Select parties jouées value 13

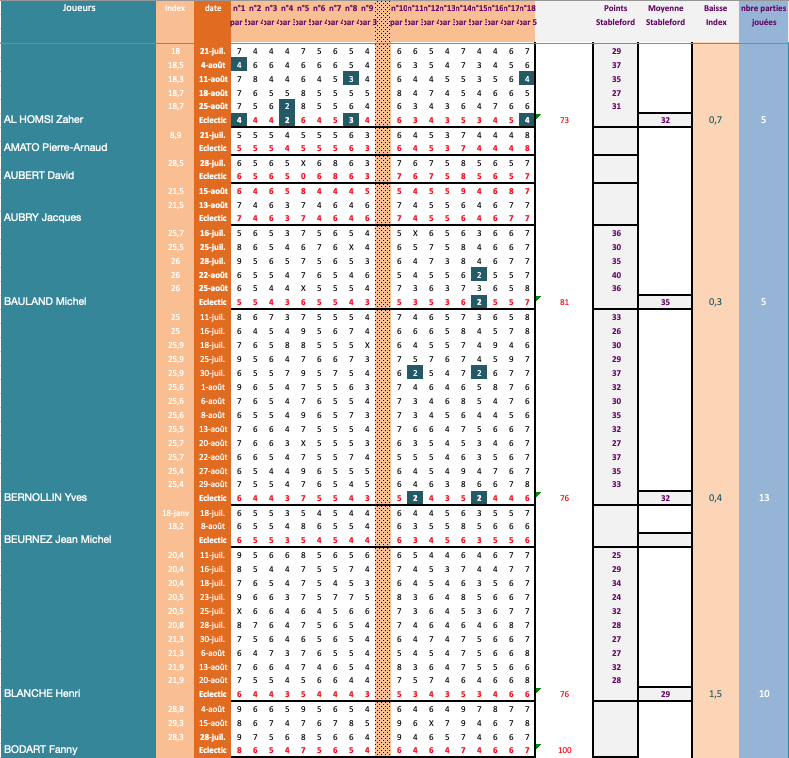764,498
